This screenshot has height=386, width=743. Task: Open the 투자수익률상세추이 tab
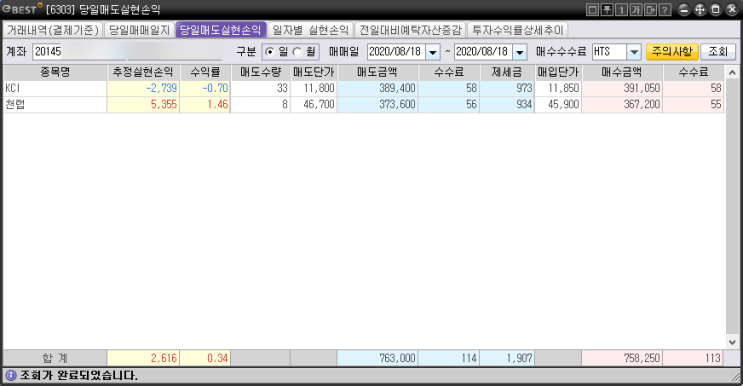click(x=518, y=30)
